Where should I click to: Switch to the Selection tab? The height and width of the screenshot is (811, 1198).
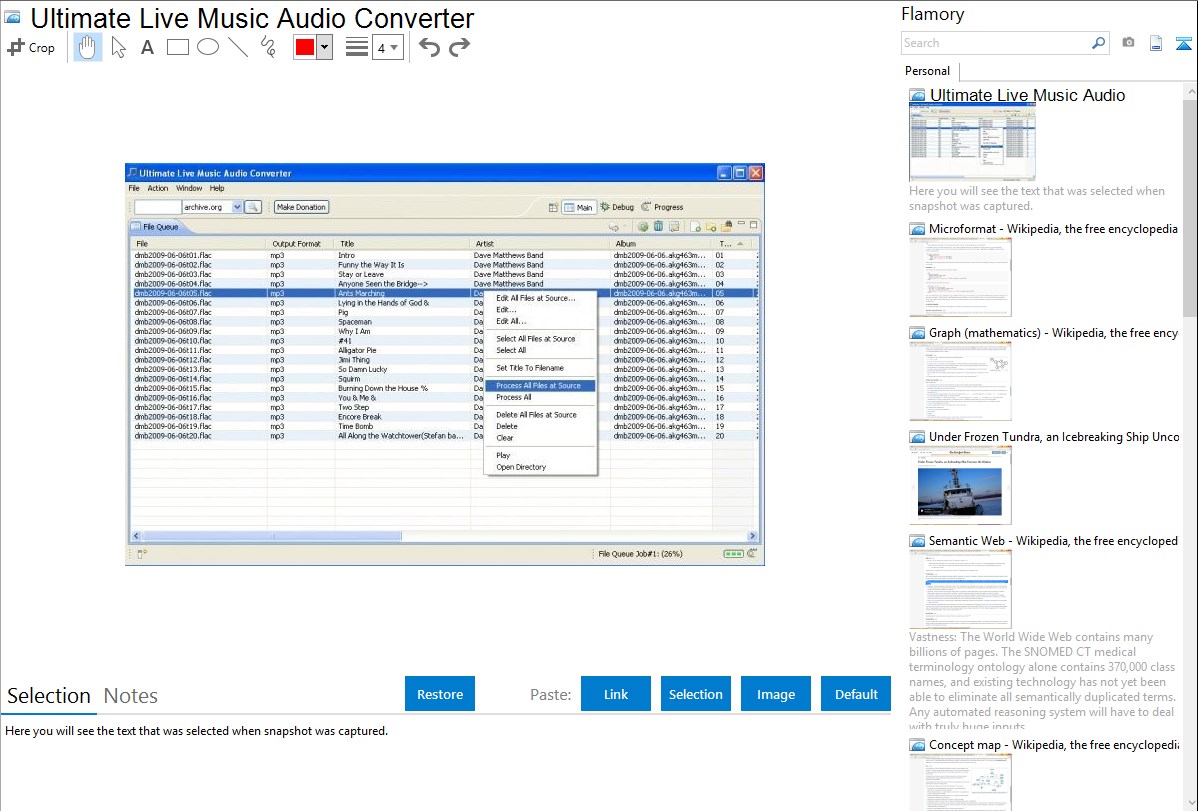49,696
